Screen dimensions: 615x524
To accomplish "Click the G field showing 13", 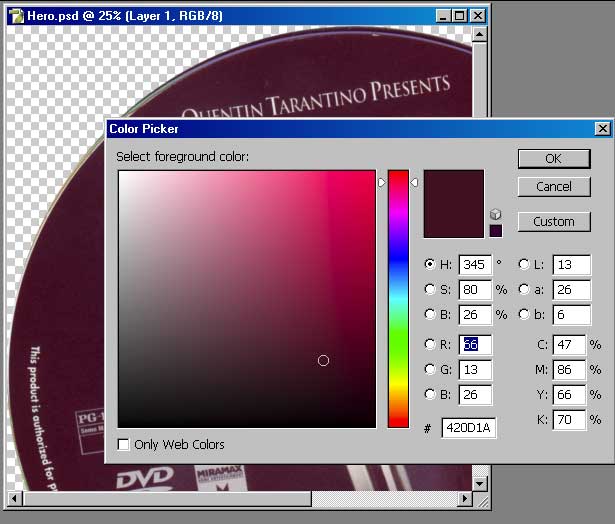I will 475,369.
